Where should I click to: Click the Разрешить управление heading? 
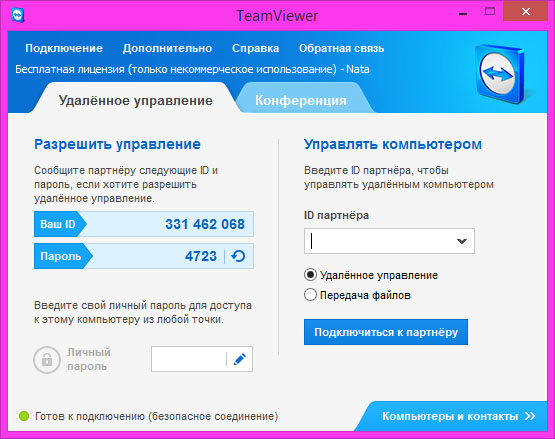[117, 144]
